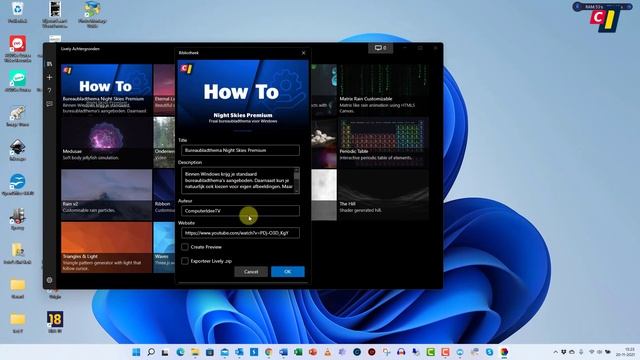Image resolution: width=640 pixels, height=360 pixels.
Task: Close the Bibliotheek dialog with the X
Action: (303, 53)
